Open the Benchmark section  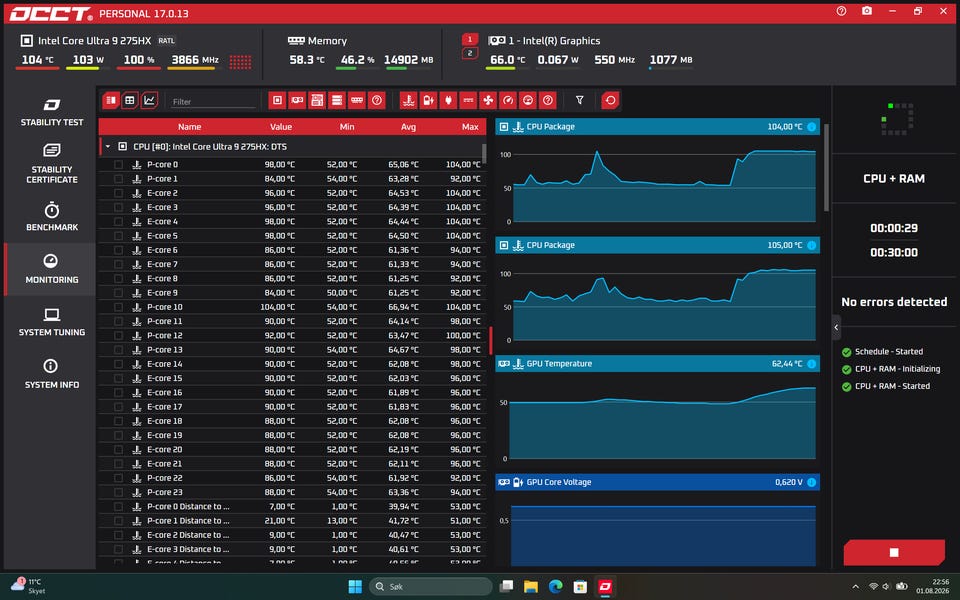coord(51,217)
